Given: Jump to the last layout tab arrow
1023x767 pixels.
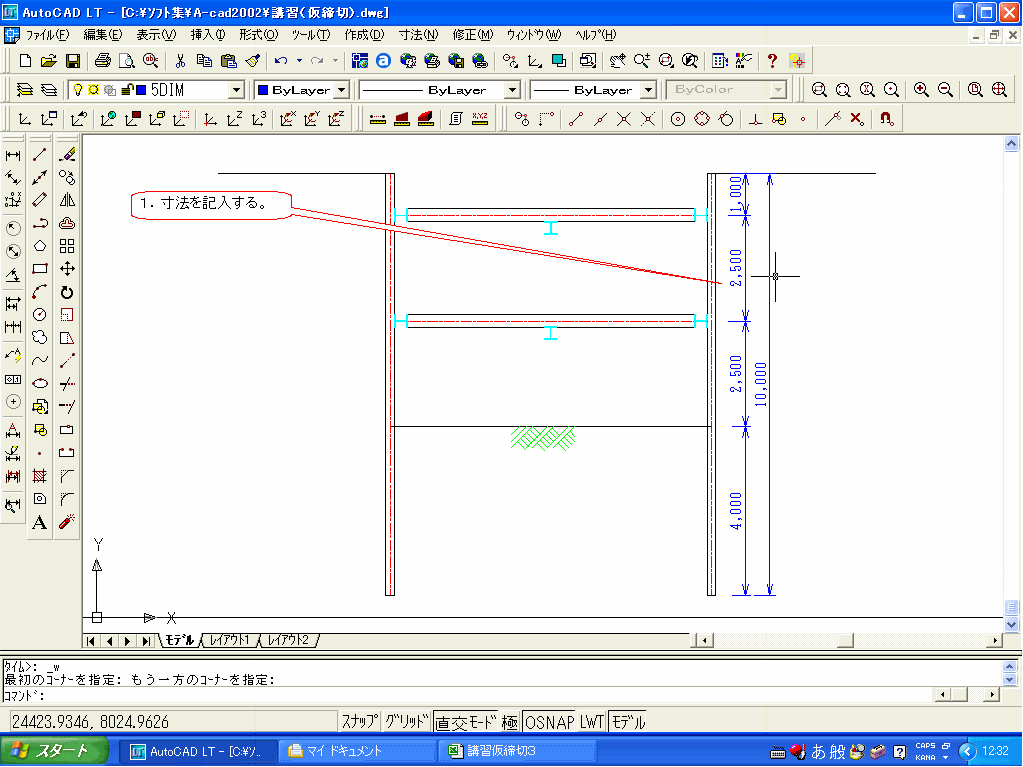Looking at the screenshot, I should (146, 641).
